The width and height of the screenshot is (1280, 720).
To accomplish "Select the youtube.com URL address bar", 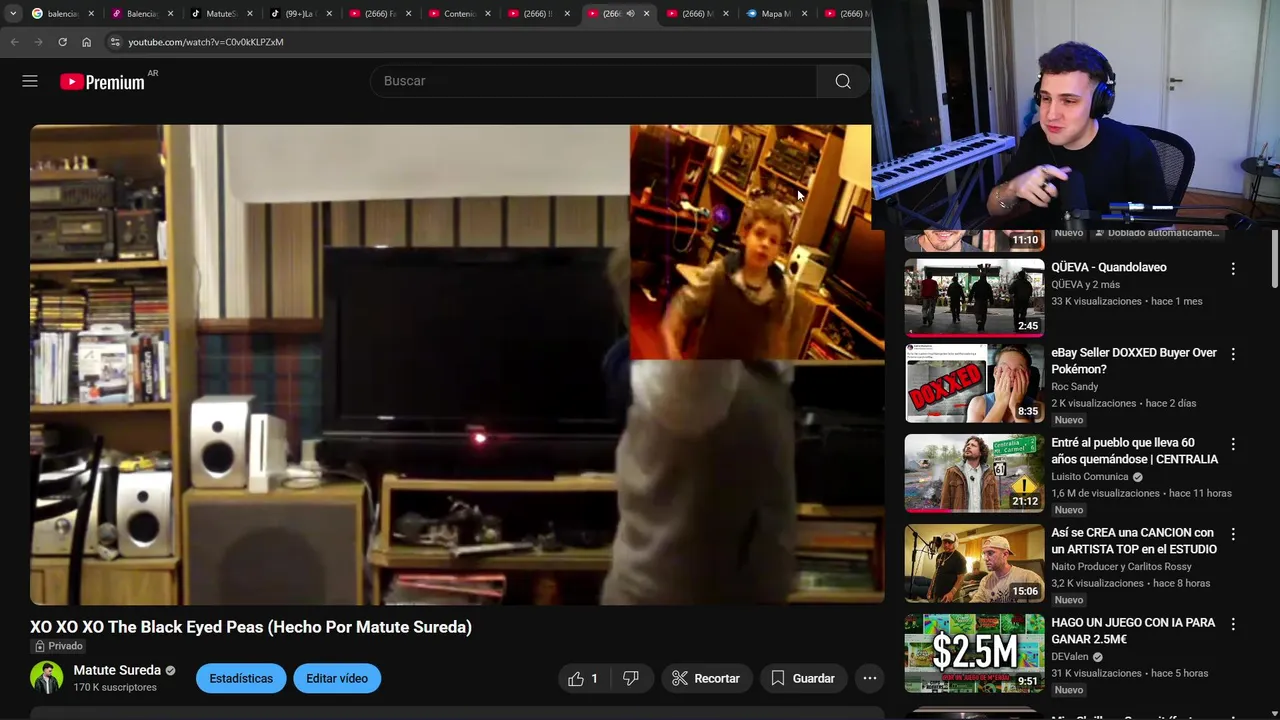I will [x=206, y=42].
